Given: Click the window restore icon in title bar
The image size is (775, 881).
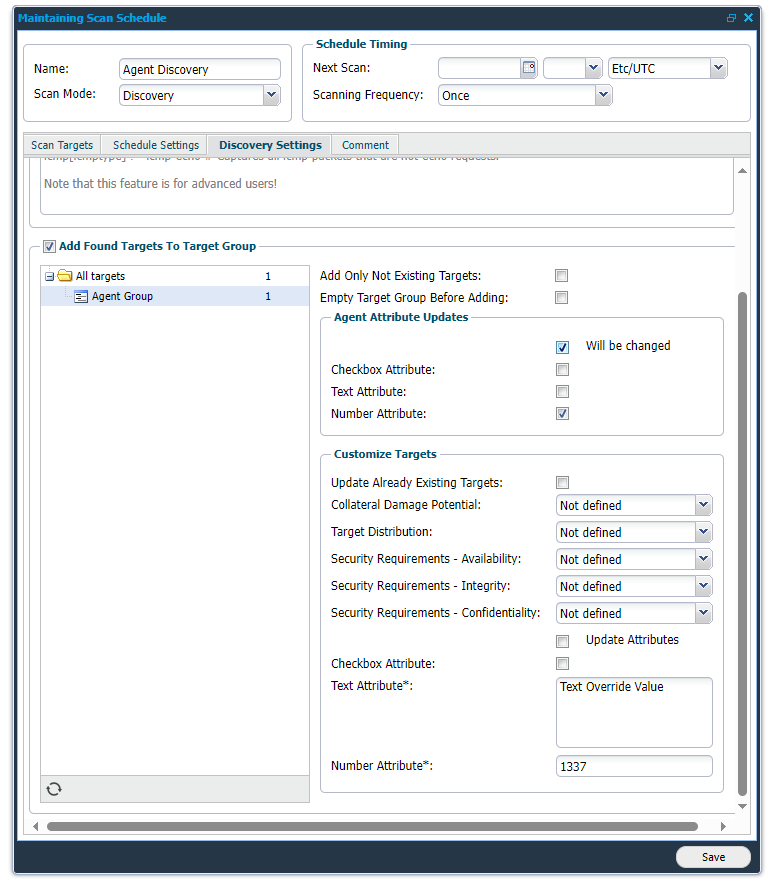Looking at the screenshot, I should point(731,18).
